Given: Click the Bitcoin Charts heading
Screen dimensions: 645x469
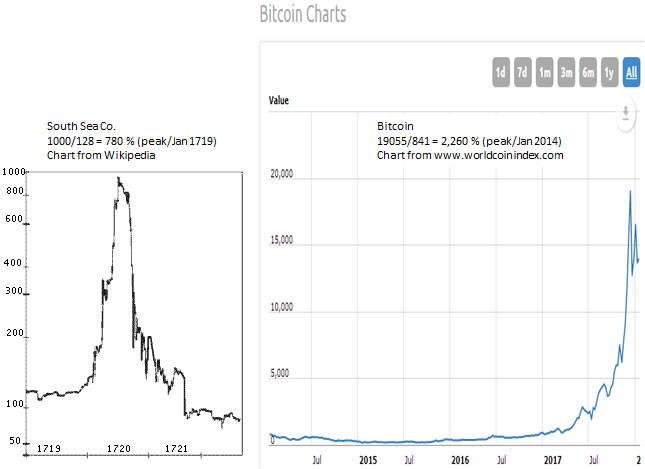Looking at the screenshot, I should [x=302, y=16].
